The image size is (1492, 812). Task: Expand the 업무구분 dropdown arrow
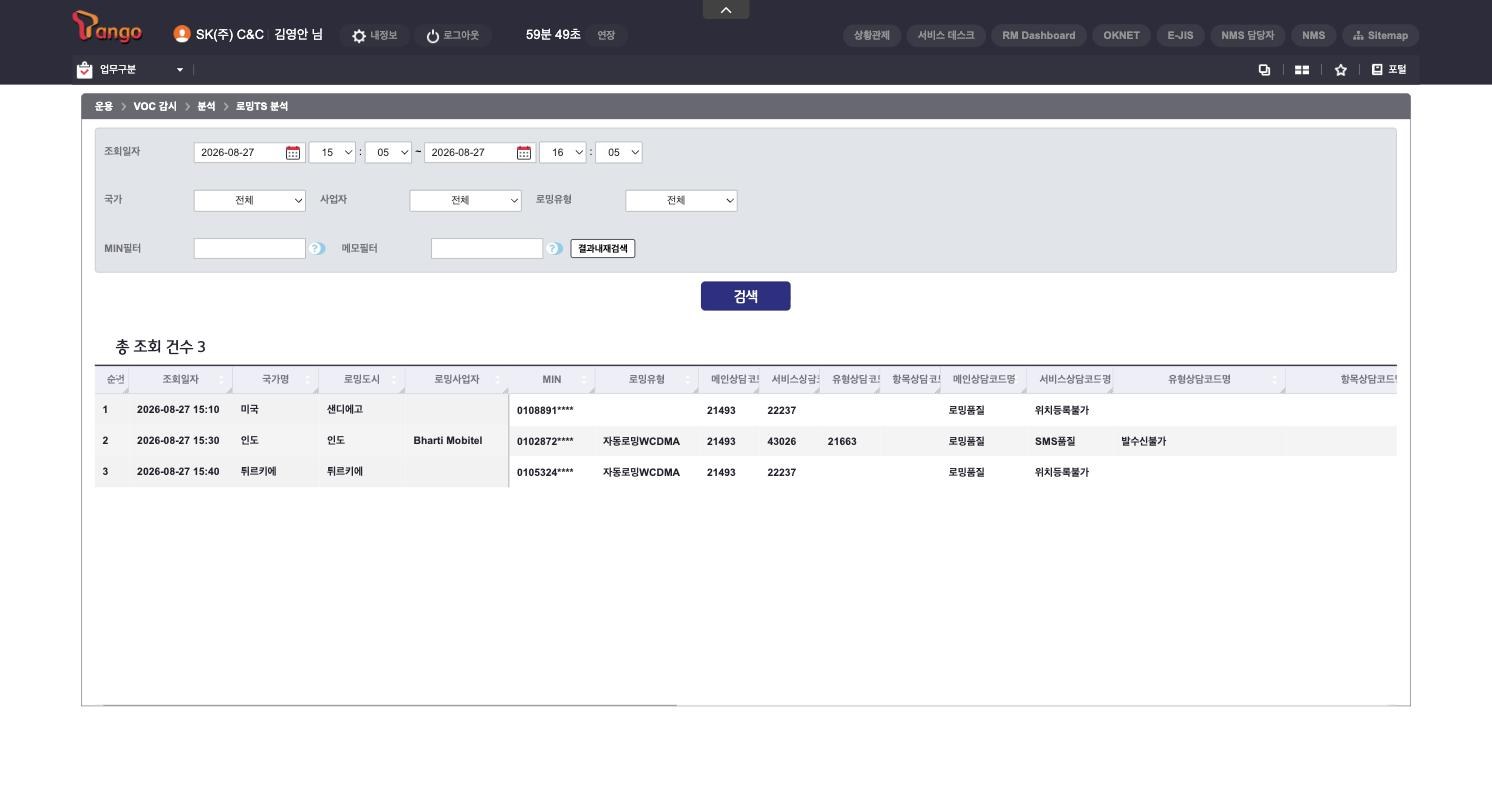click(180, 70)
